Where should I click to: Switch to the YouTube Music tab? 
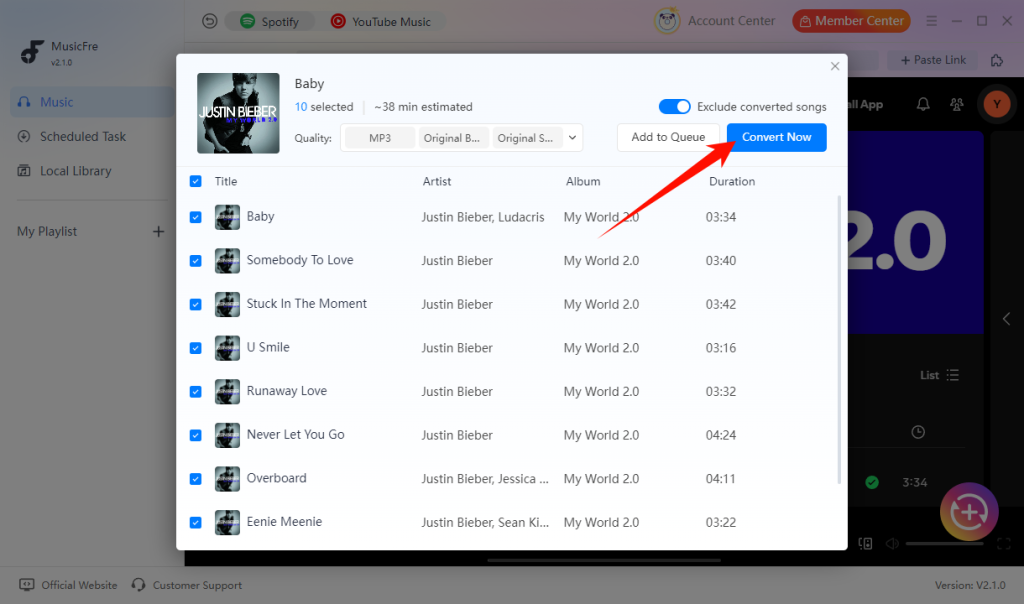(x=381, y=22)
